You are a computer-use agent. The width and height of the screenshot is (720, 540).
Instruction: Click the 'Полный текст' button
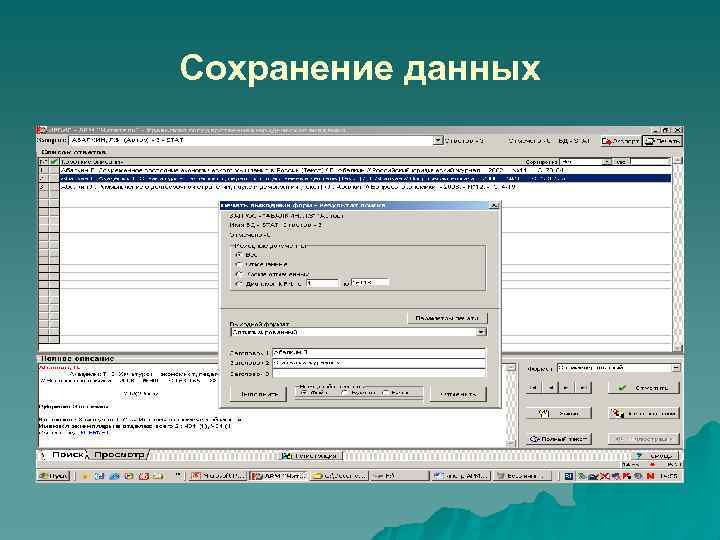558,439
